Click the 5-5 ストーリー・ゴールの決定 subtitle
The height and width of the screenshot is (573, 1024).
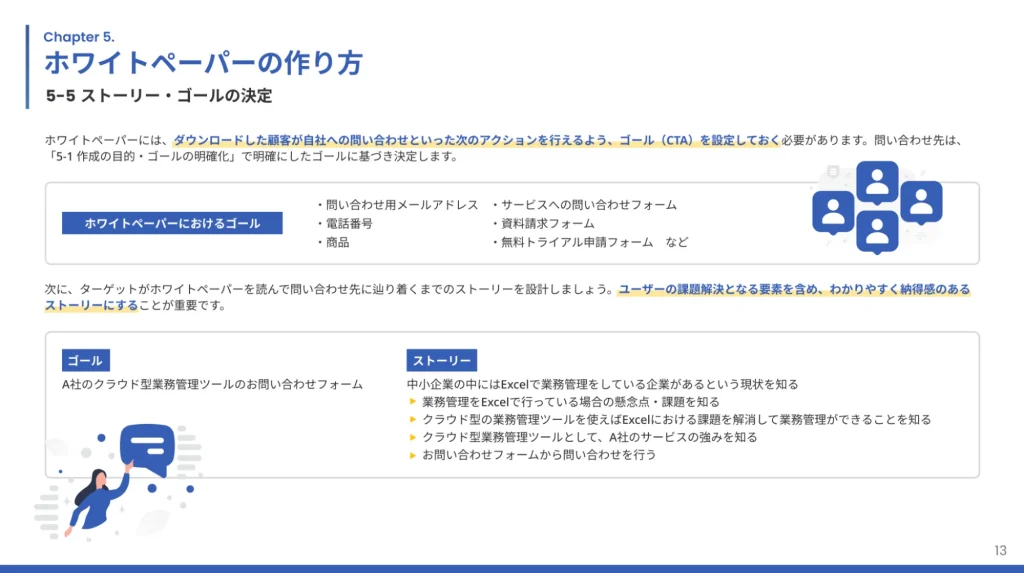[159, 96]
